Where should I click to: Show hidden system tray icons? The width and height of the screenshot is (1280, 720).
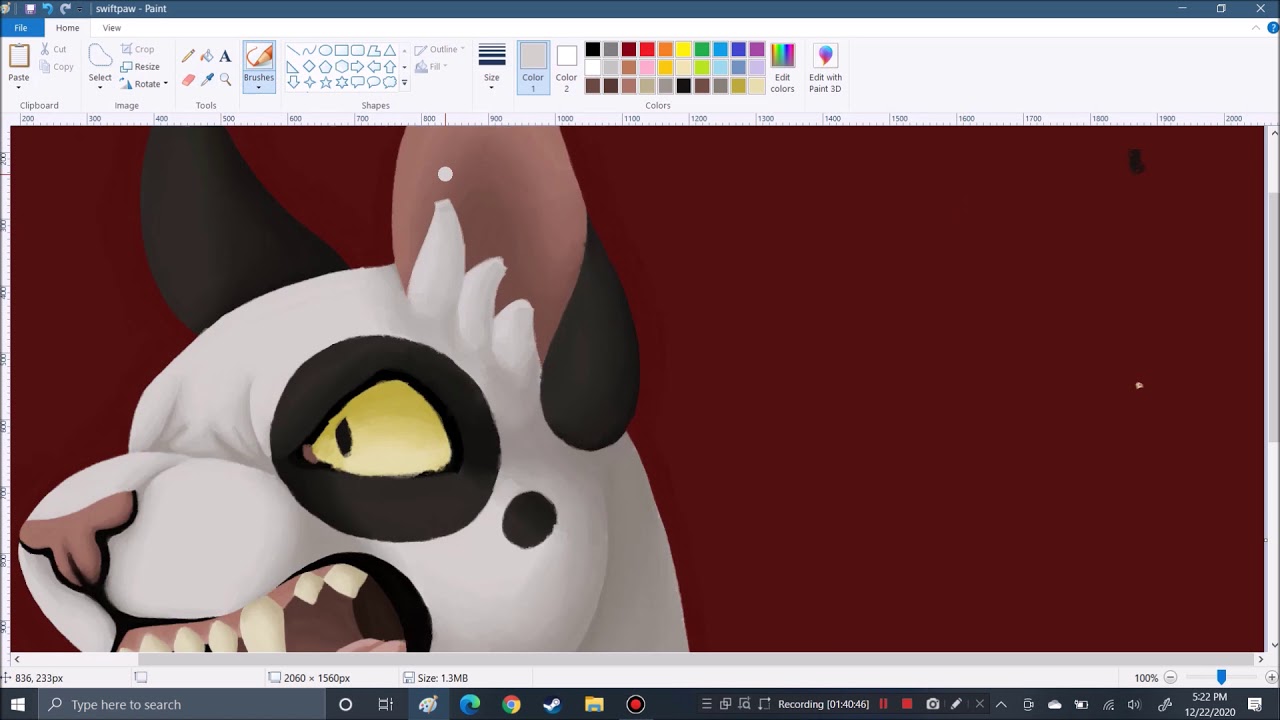click(1001, 704)
